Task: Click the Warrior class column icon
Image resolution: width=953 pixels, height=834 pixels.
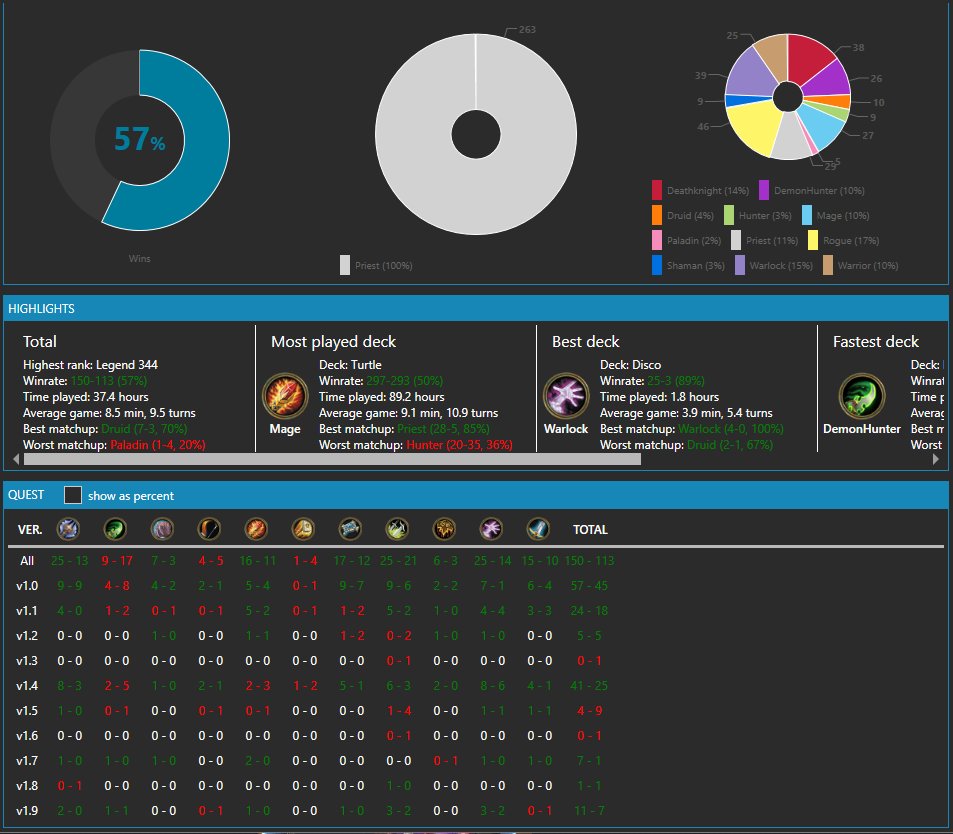Action: [x=538, y=529]
